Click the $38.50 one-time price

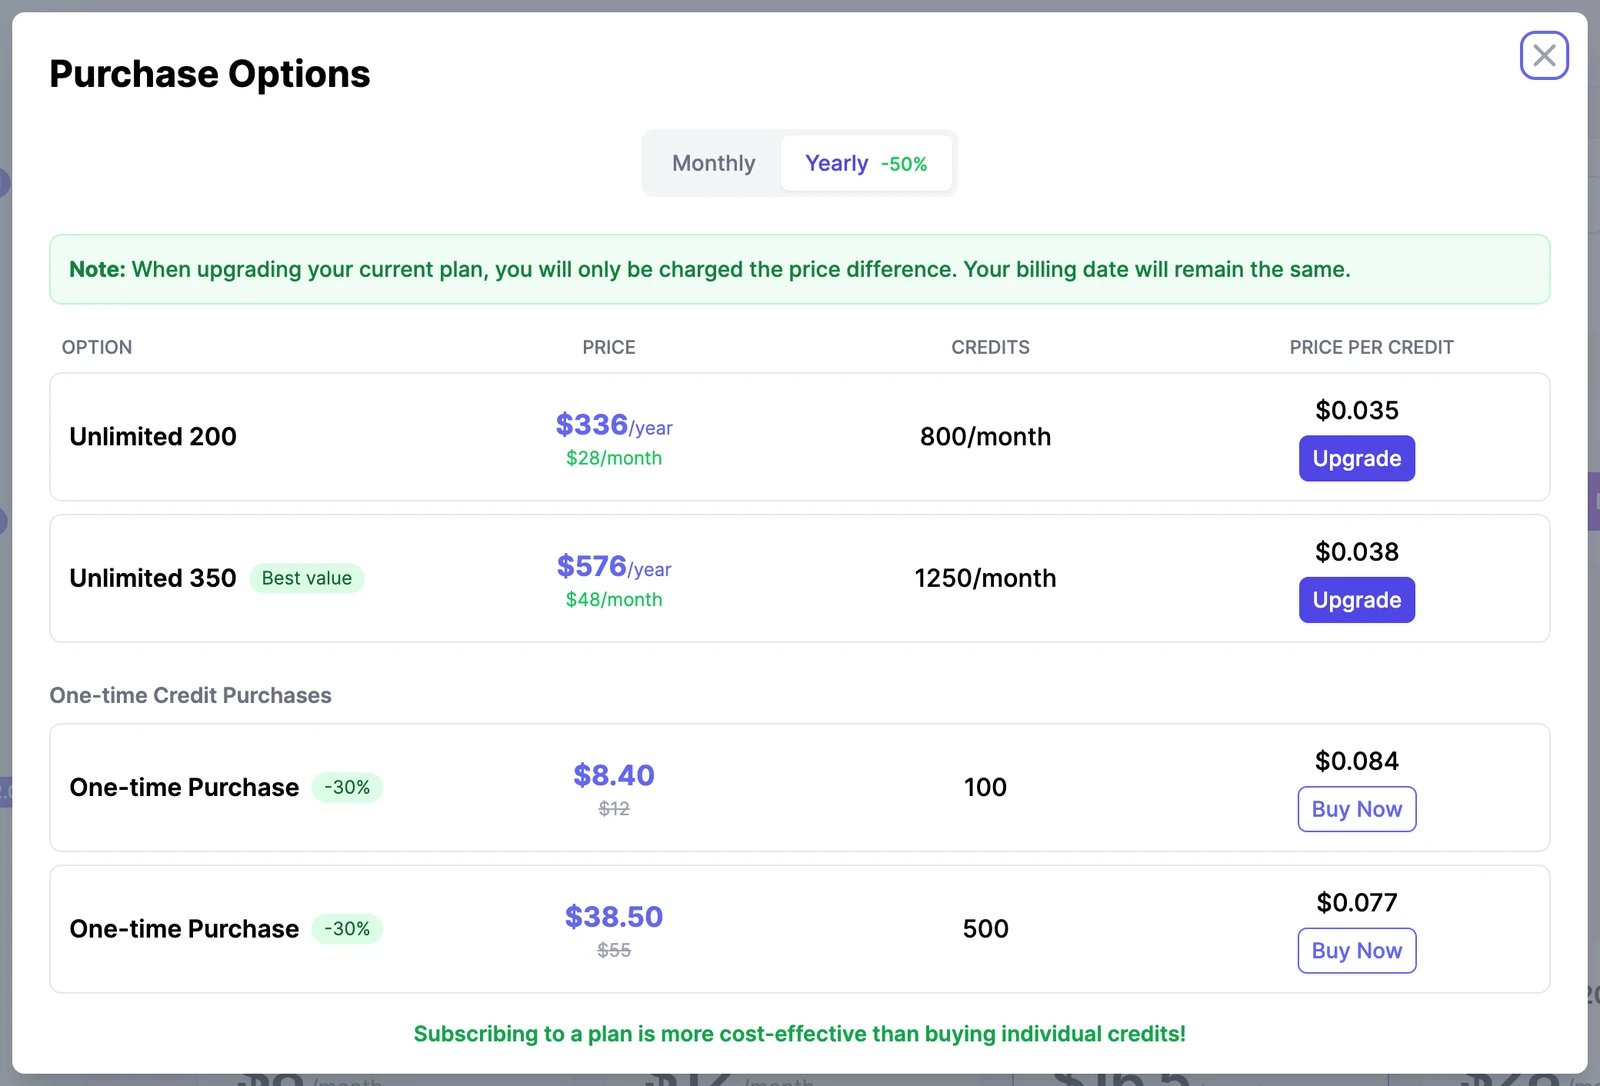tap(614, 917)
